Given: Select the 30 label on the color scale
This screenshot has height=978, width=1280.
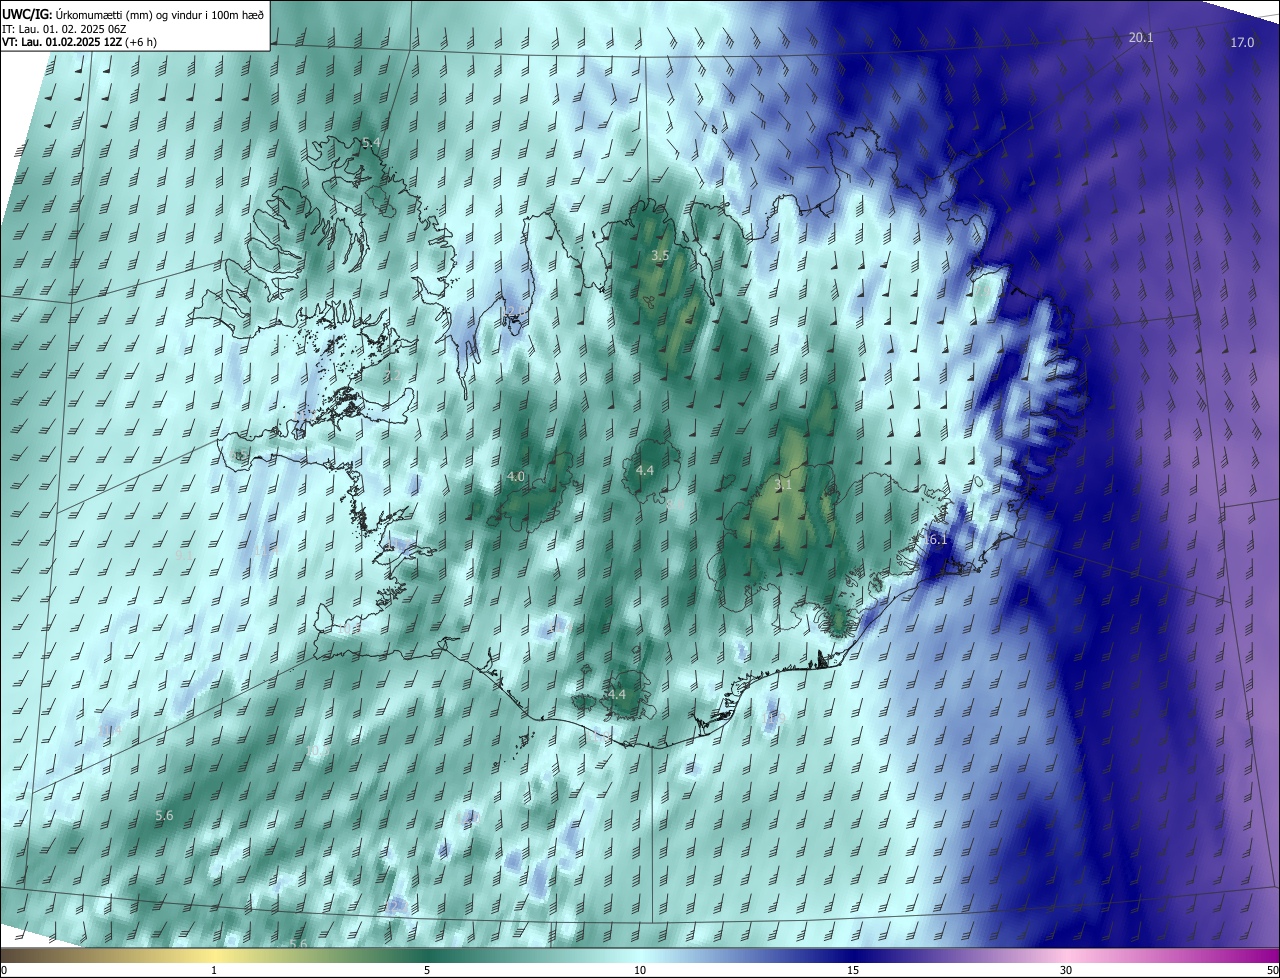Looking at the screenshot, I should [x=1066, y=971].
